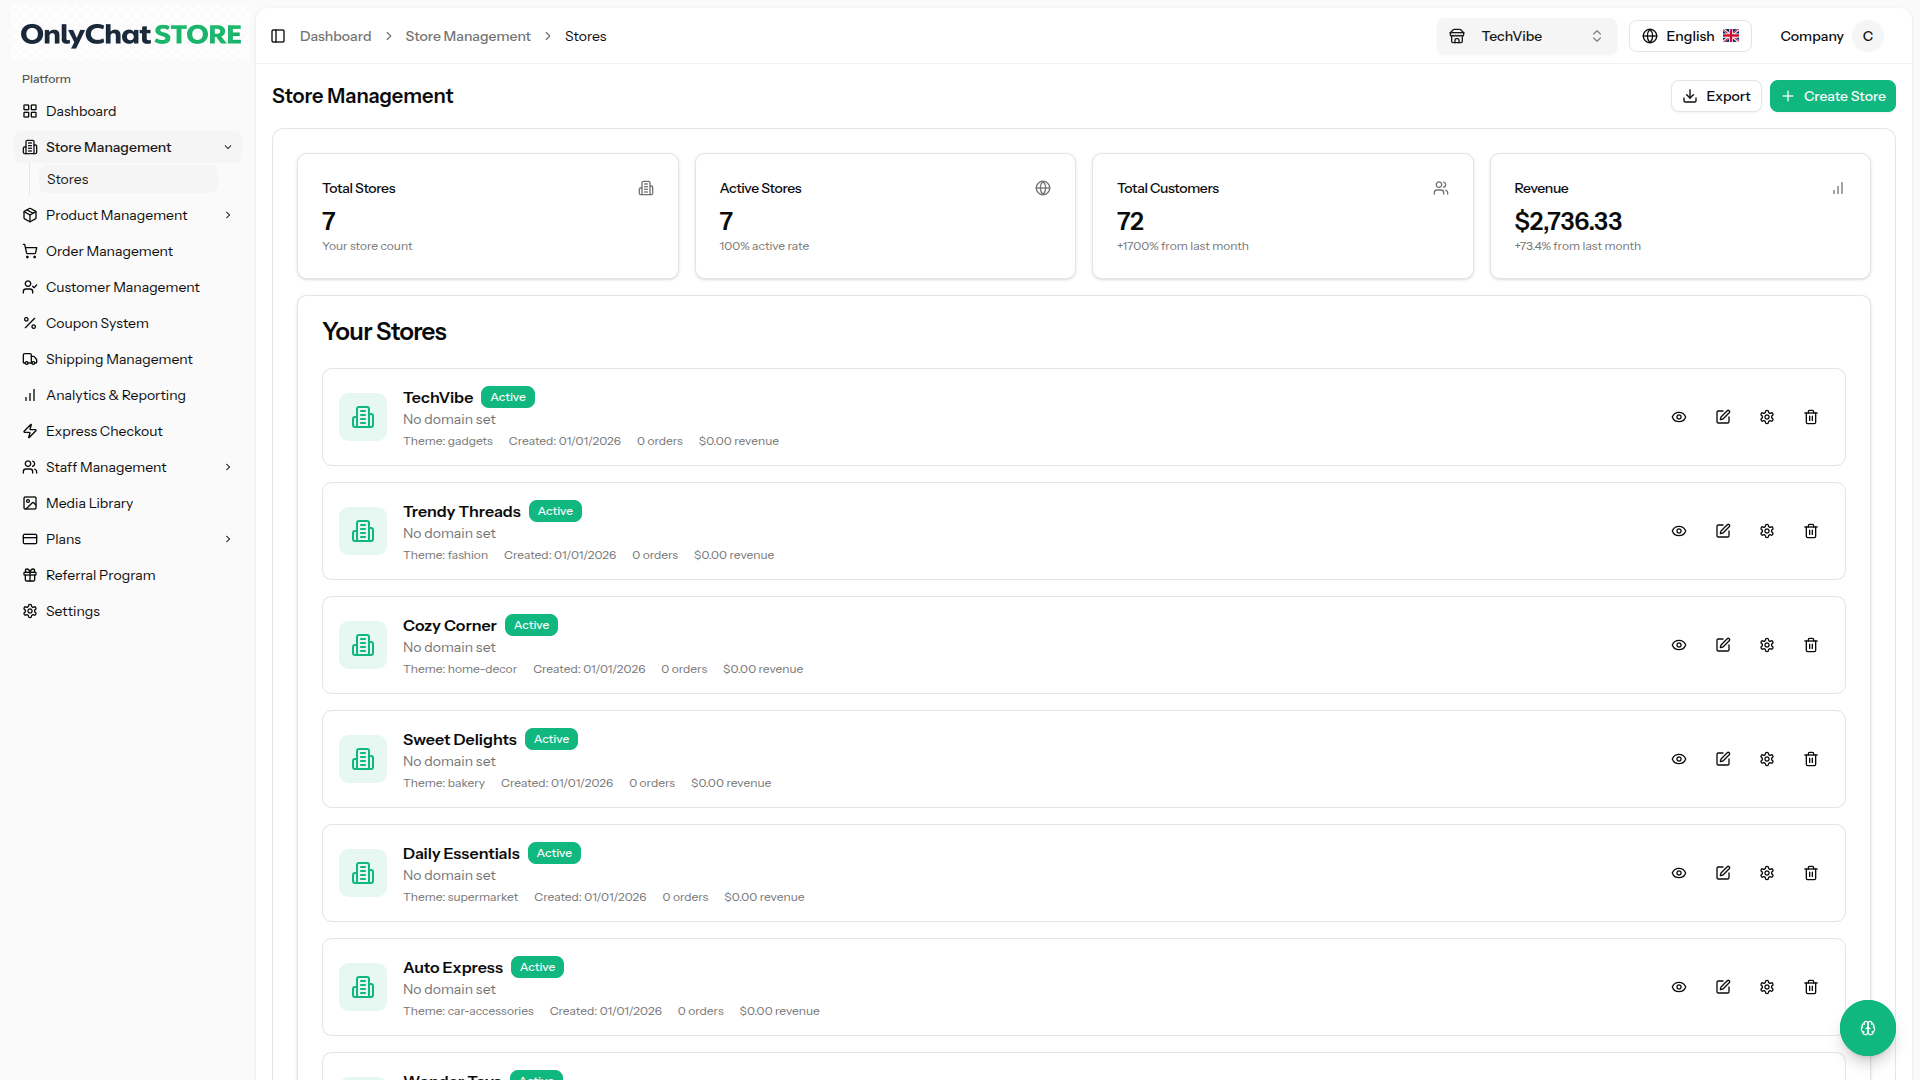The width and height of the screenshot is (1920, 1080).
Task: View the Sweet Delights store eye icon
Action: pos(1679,759)
